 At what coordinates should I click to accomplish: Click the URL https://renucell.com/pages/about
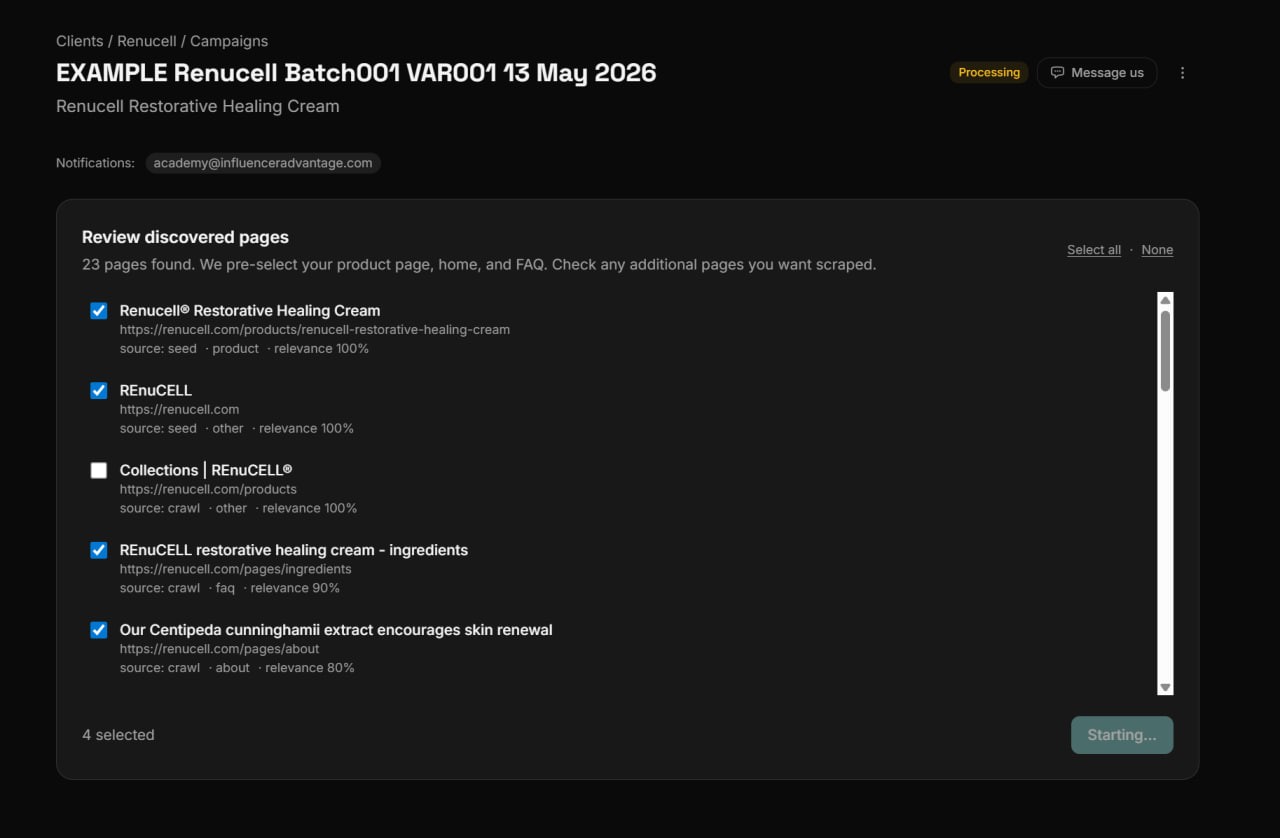(220, 649)
